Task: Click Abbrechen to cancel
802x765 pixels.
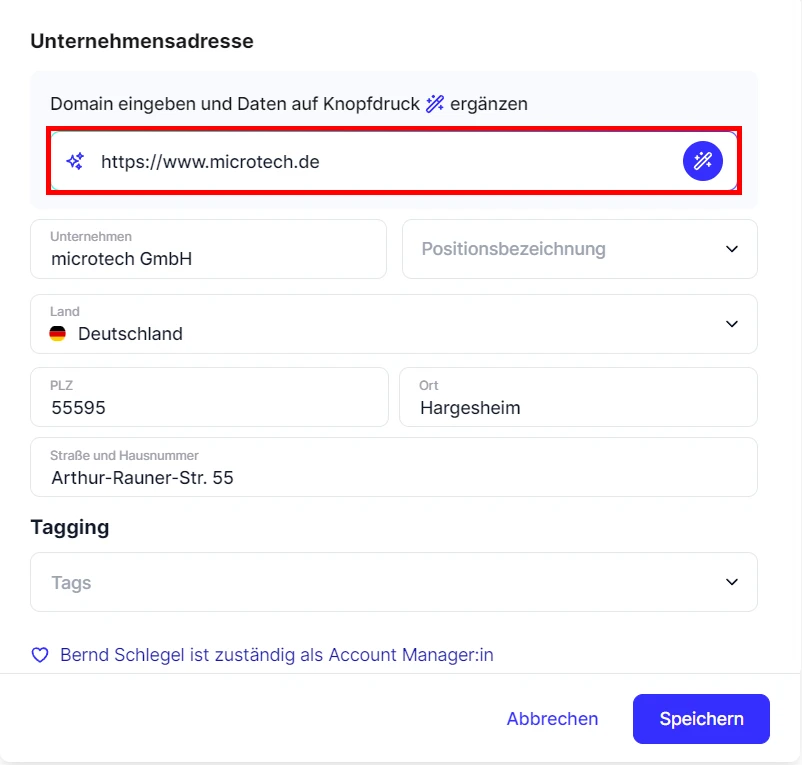Action: (x=552, y=718)
